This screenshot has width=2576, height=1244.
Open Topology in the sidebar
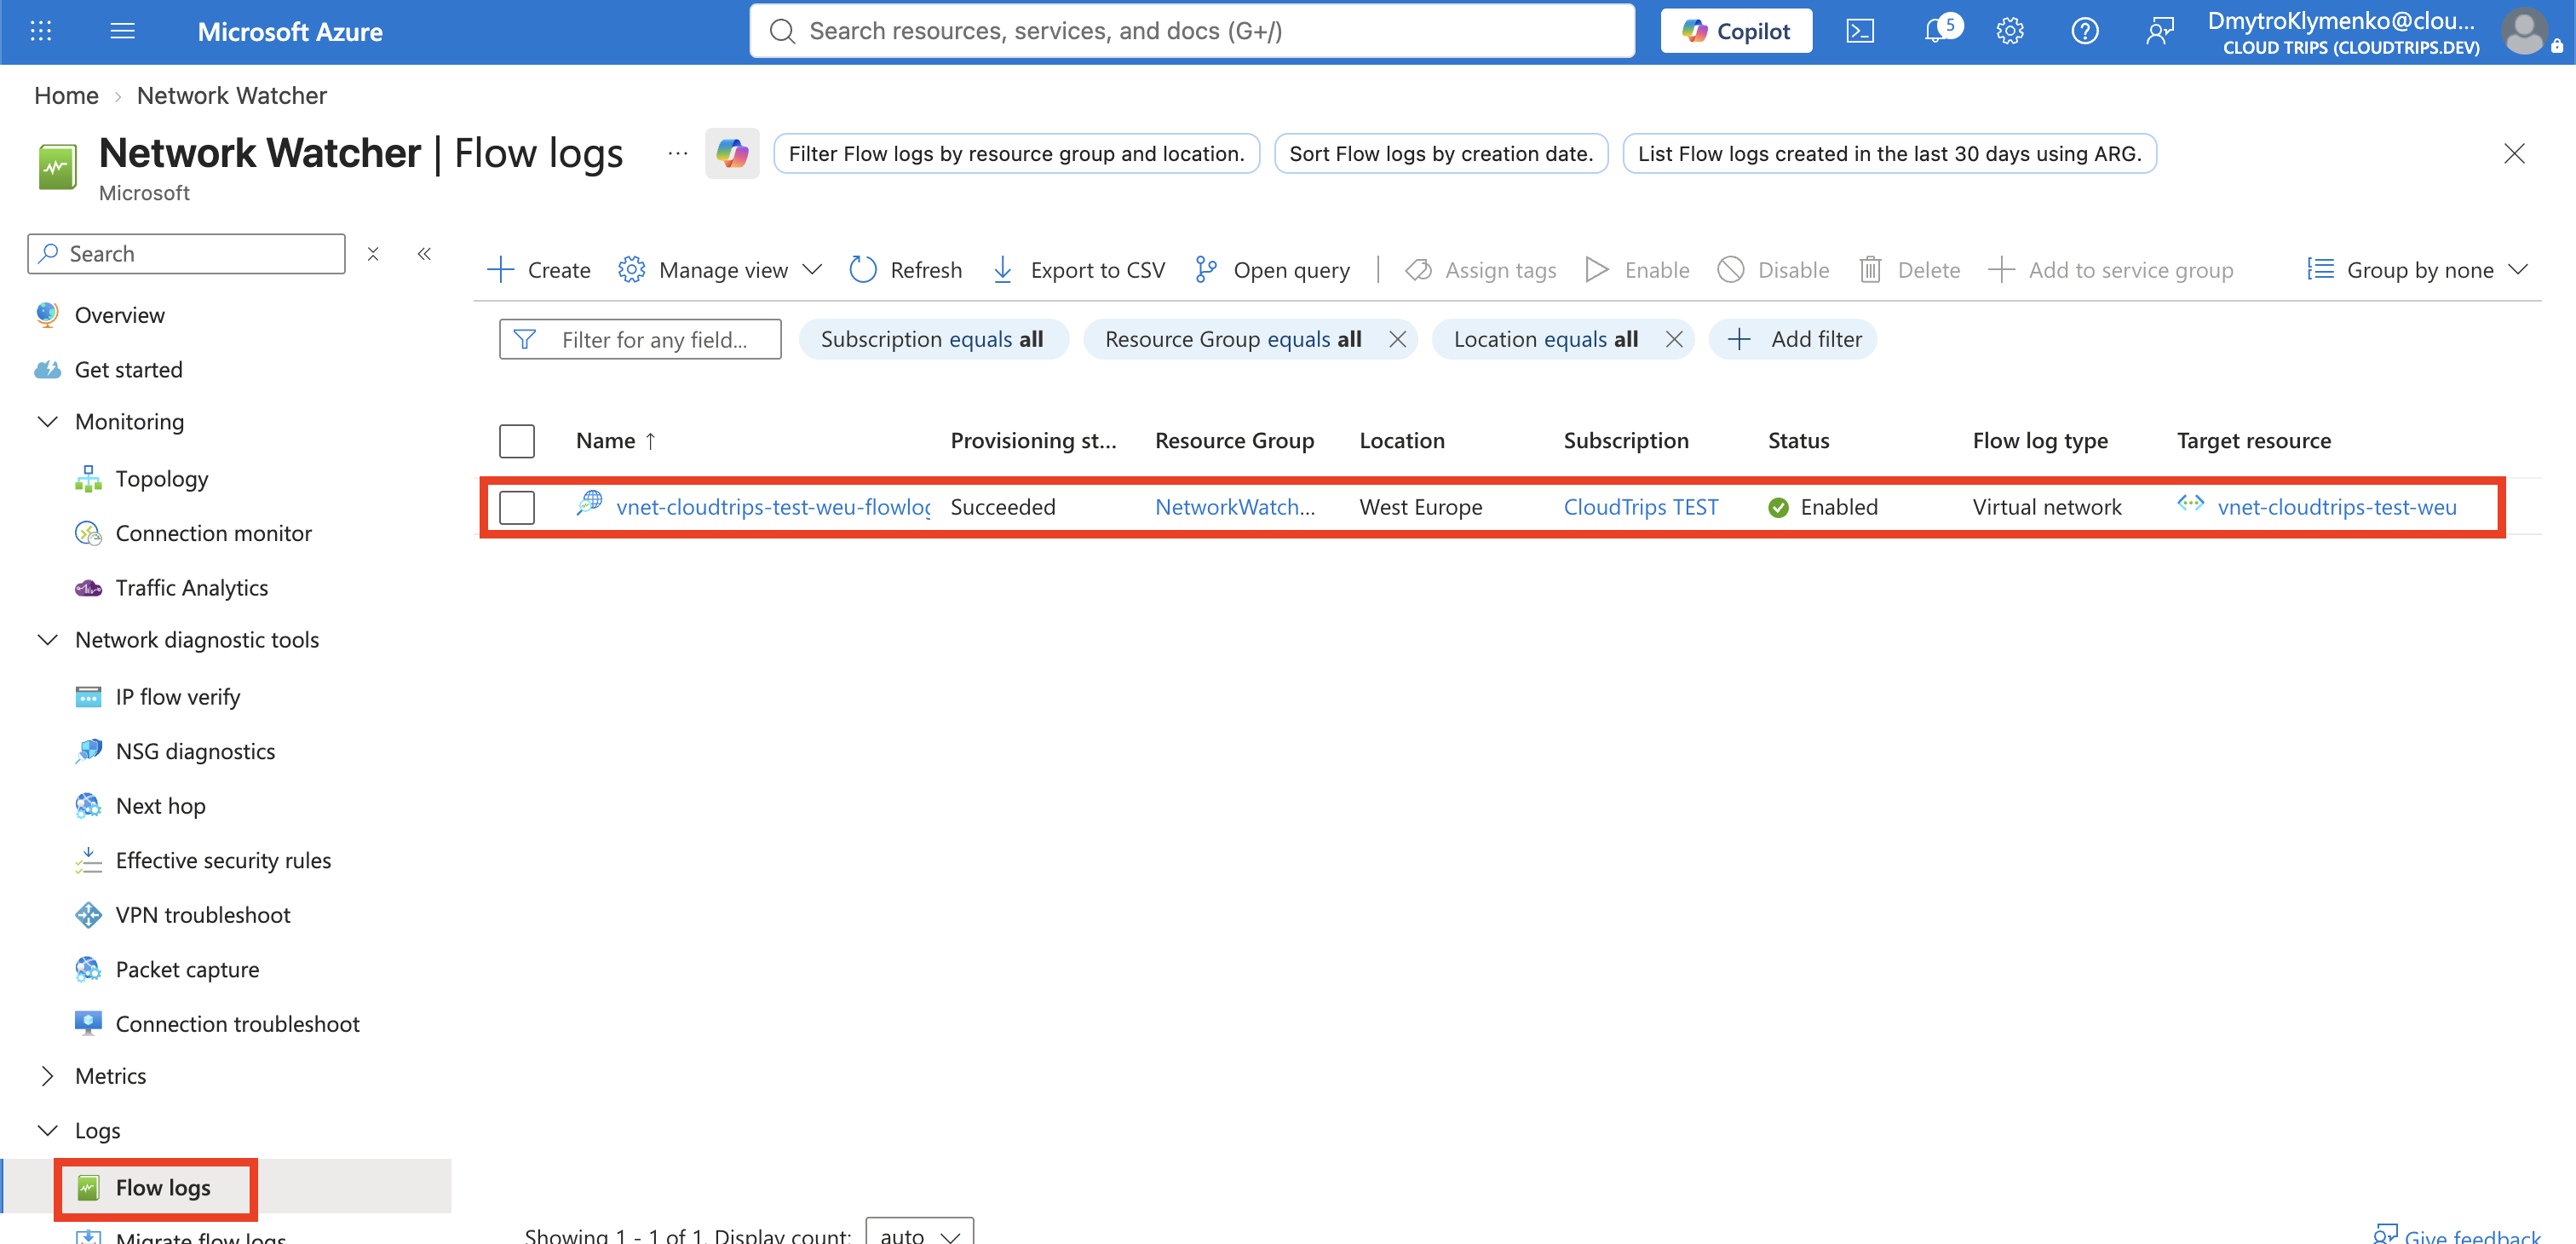[x=161, y=479]
